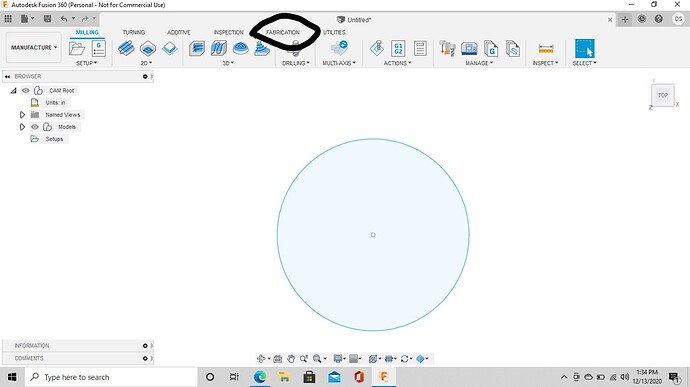The height and width of the screenshot is (387, 690).
Task: Open the Inspect dropdown menu
Action: [545, 63]
